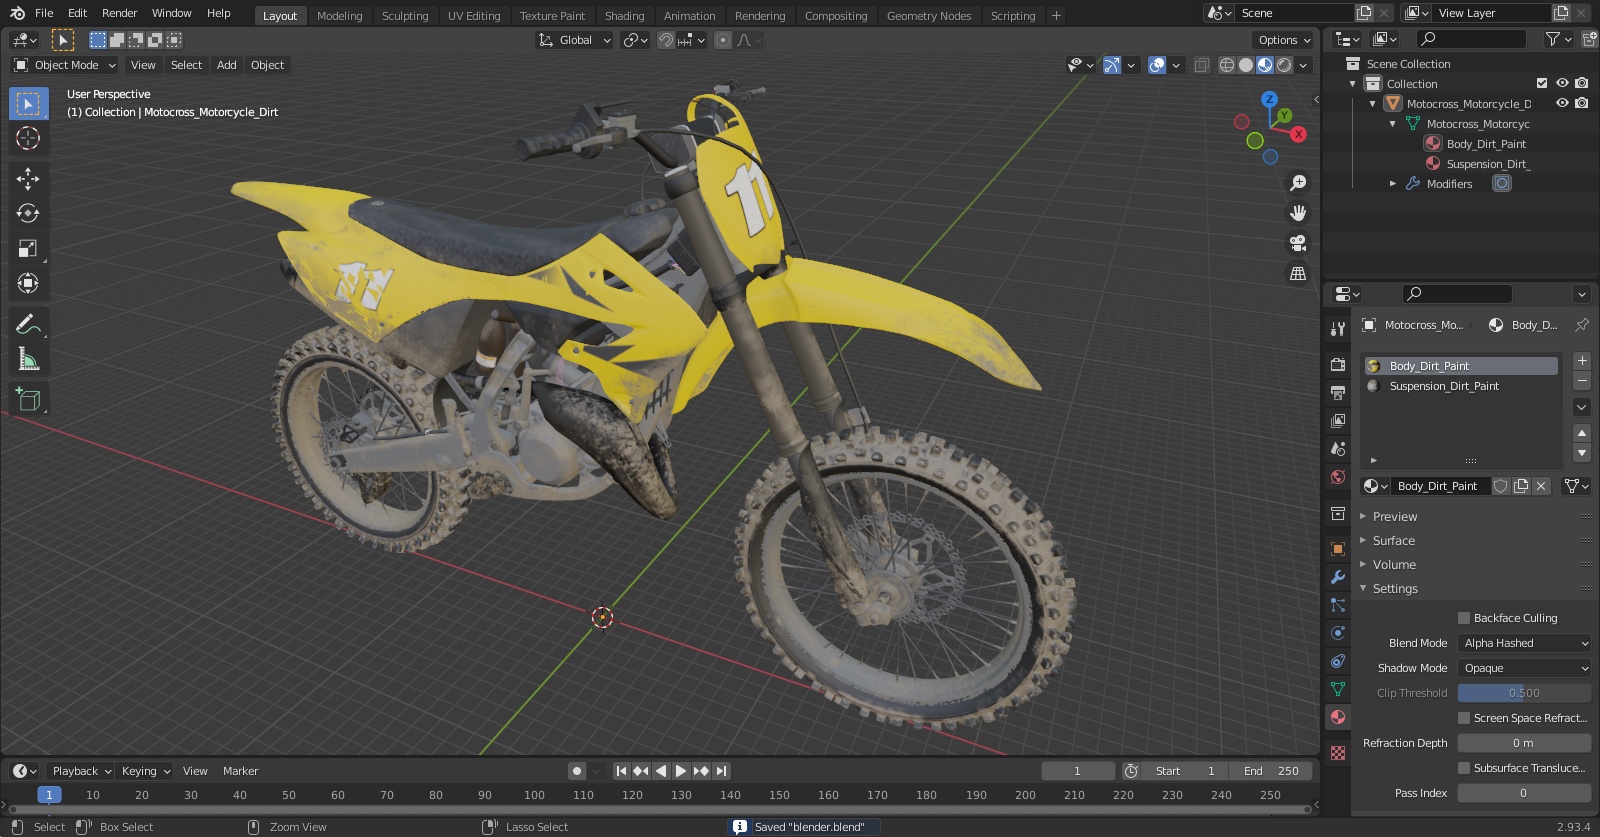Enable Backface Culling checkbox
The width and height of the screenshot is (1600, 837).
coord(1464,618)
